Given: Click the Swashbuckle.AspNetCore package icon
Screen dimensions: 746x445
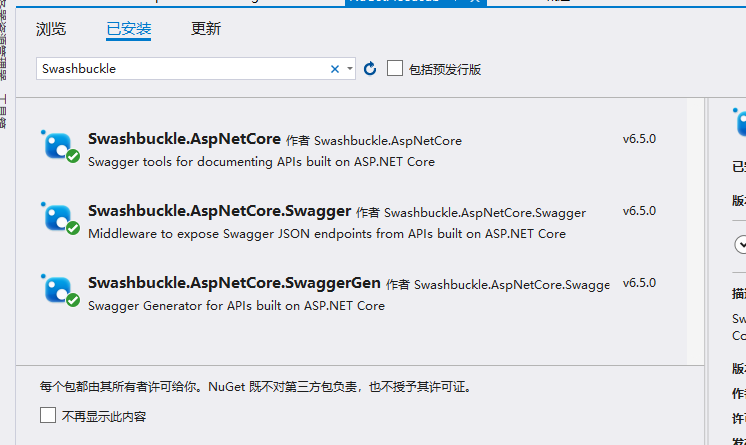Looking at the screenshot, I should coord(60,146).
